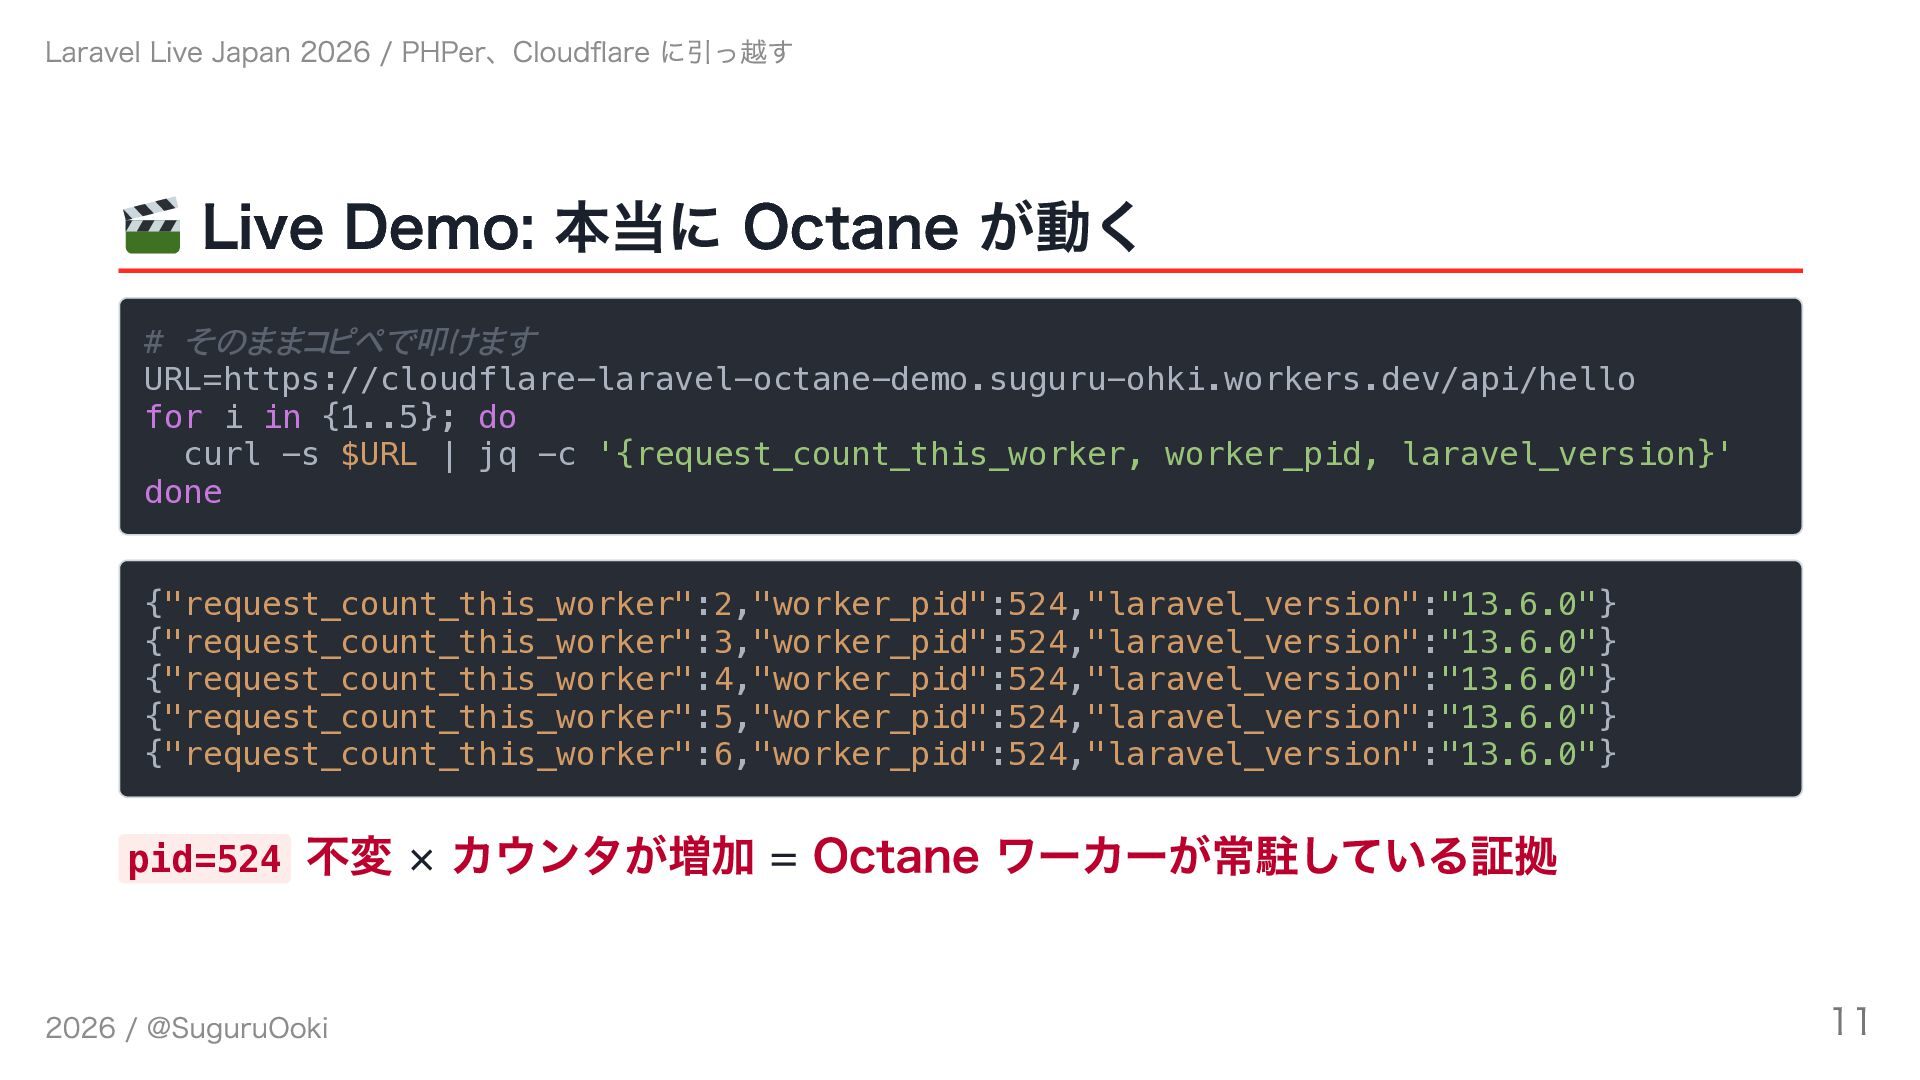The image size is (1920, 1080).
Task: Click the JSON output line with count 4
Action: (880, 679)
